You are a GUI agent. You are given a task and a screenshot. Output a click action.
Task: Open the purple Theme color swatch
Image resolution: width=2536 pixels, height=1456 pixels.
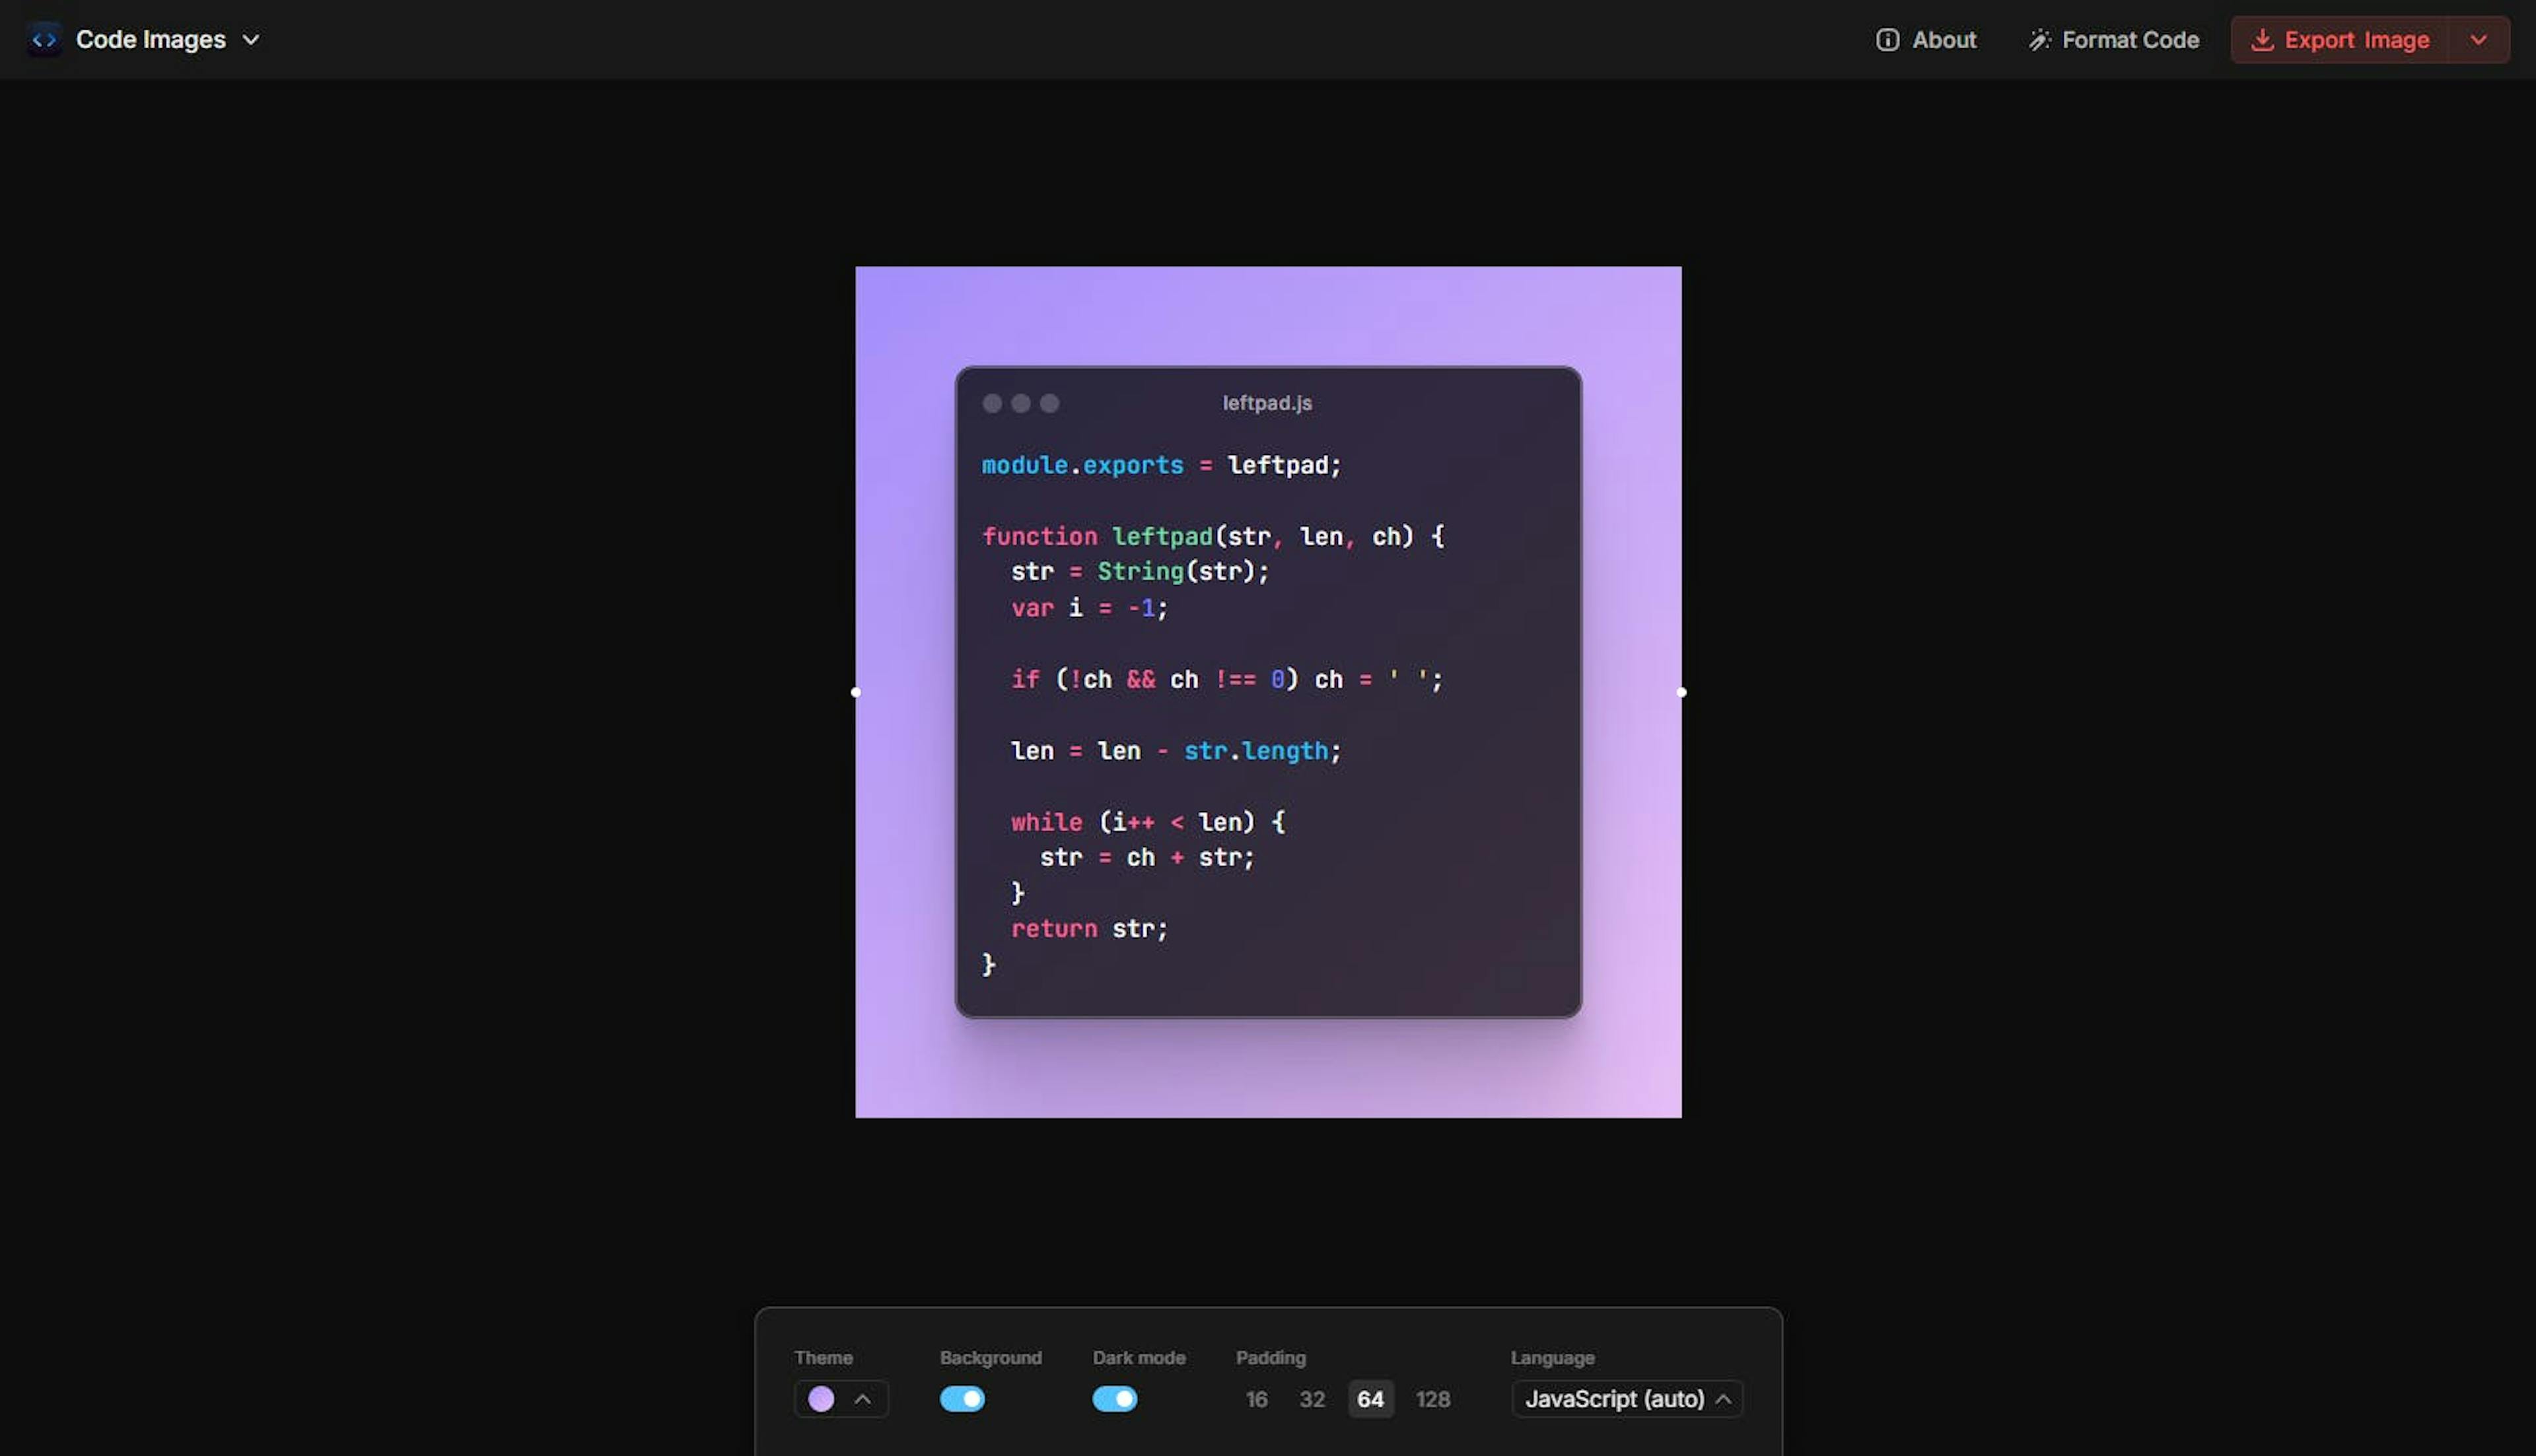point(822,1399)
